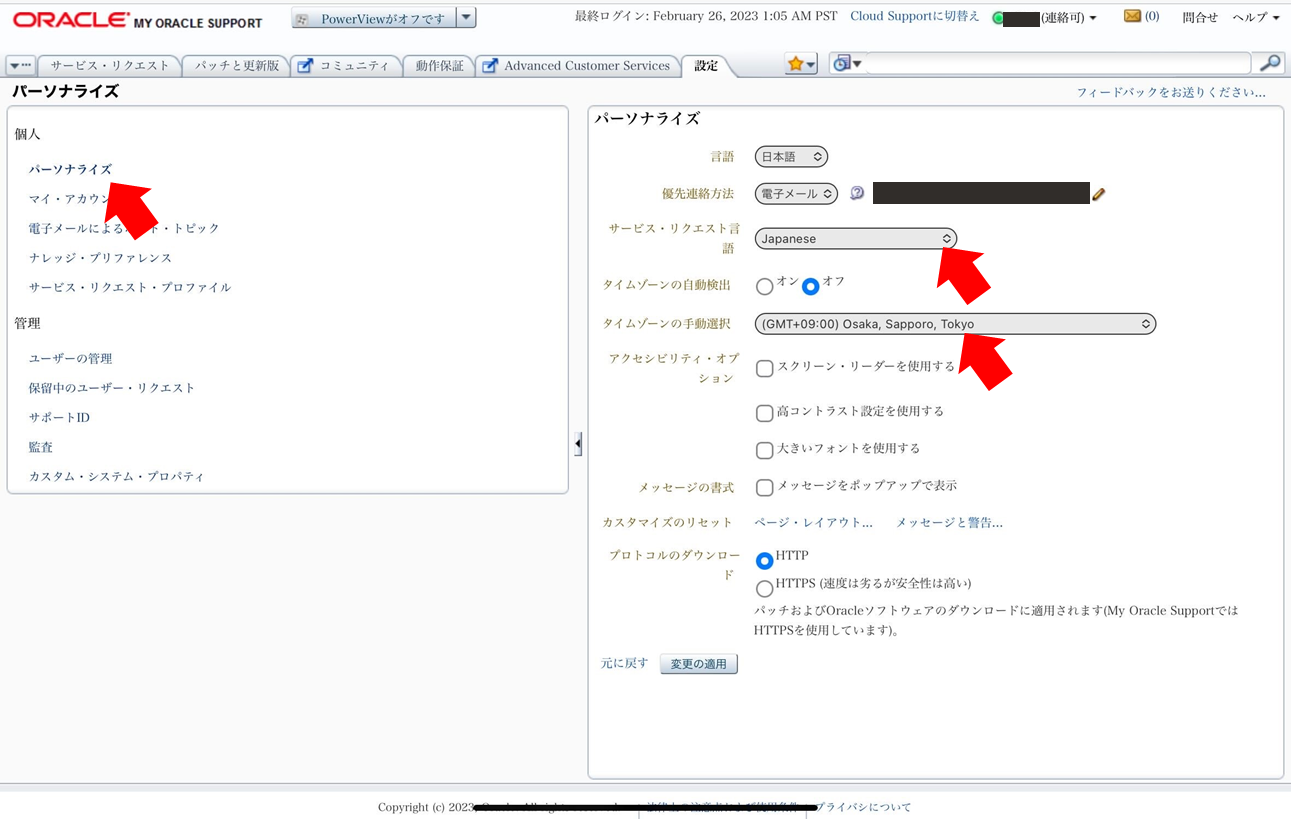The width and height of the screenshot is (1291, 819).
Task: Open the サービス・リクエスト言語 Japanese dropdown
Action: point(856,239)
